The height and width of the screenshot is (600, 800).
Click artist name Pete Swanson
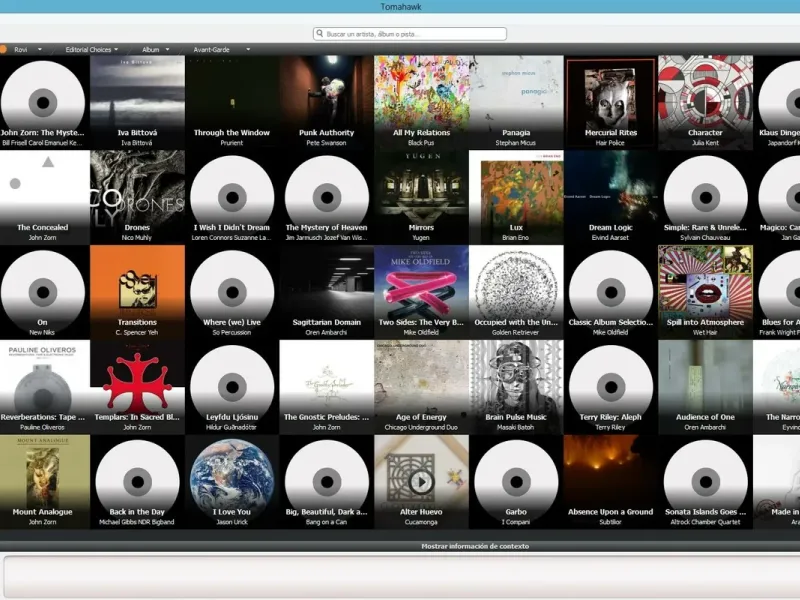click(x=327, y=143)
